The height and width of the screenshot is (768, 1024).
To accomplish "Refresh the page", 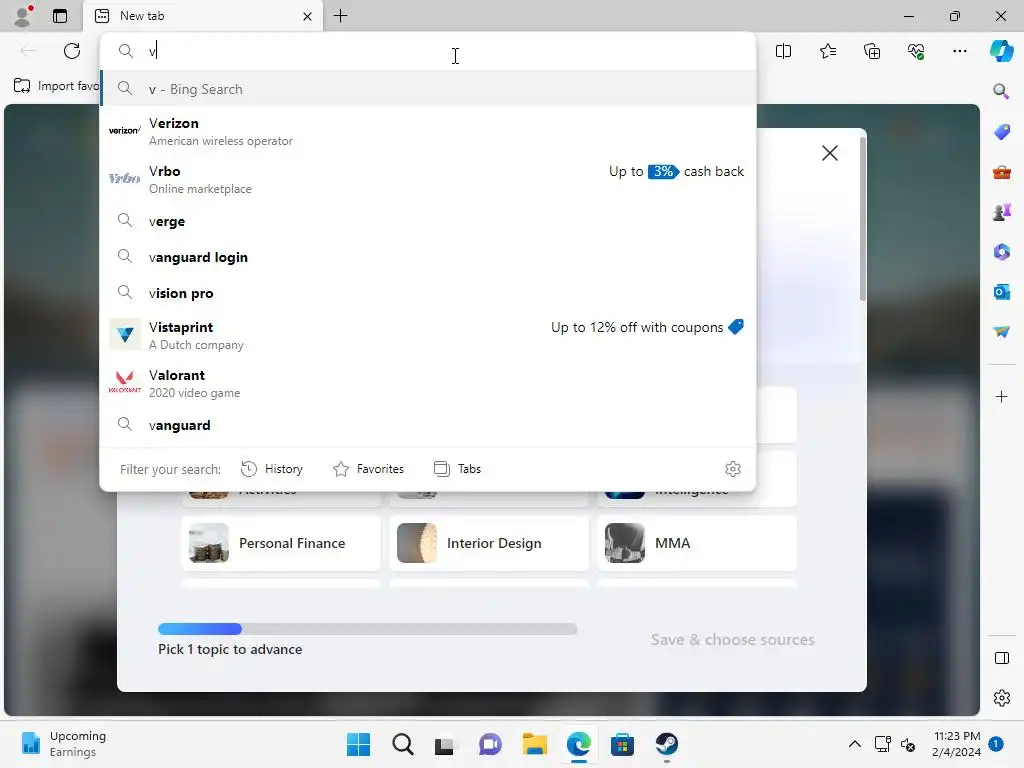I will 72,51.
